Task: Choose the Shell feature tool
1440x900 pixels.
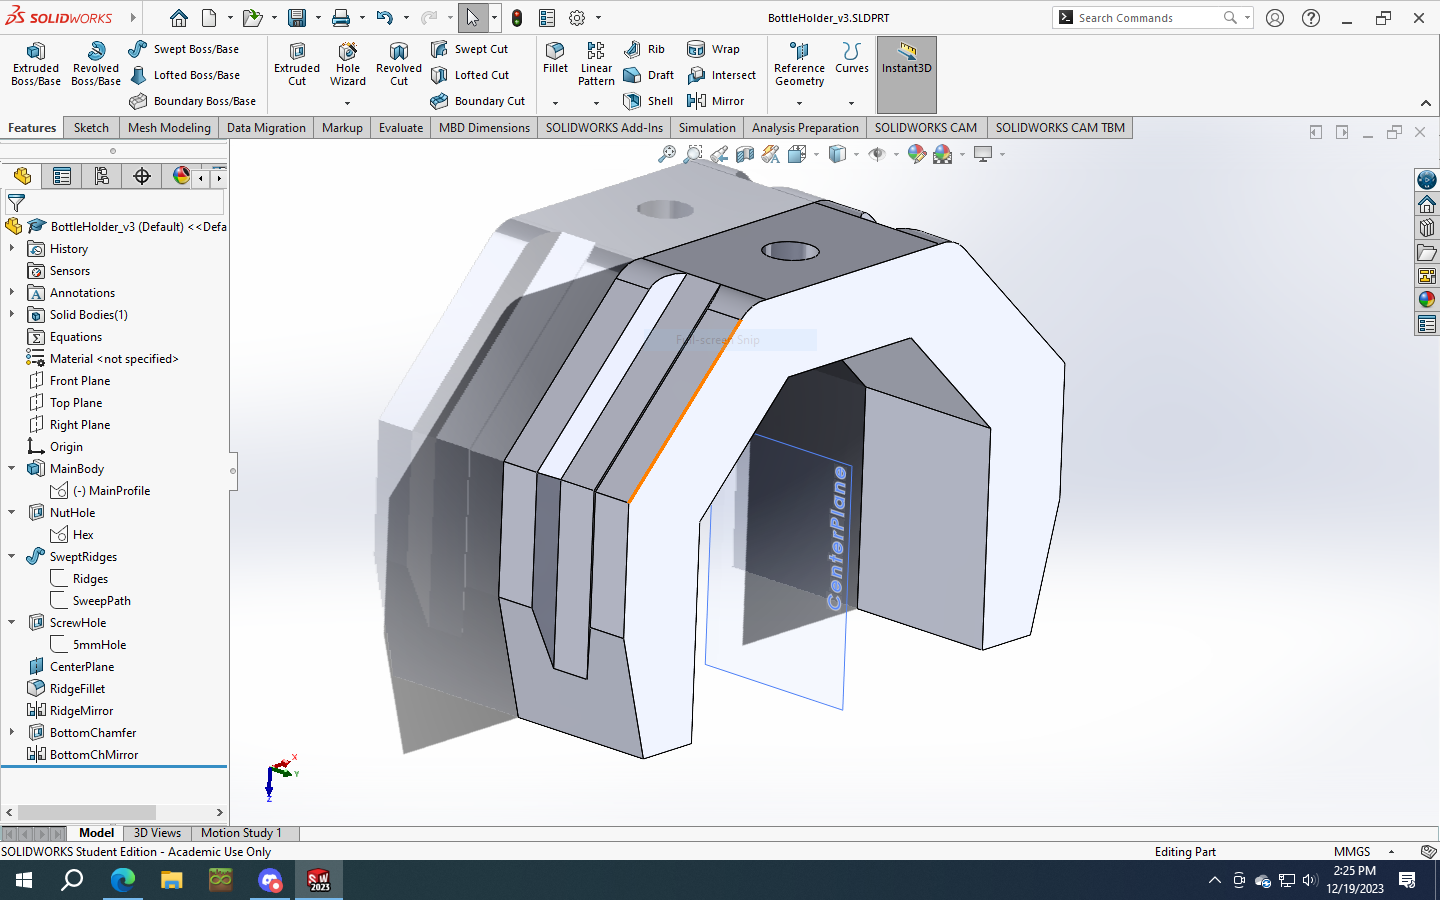Action: [x=648, y=101]
